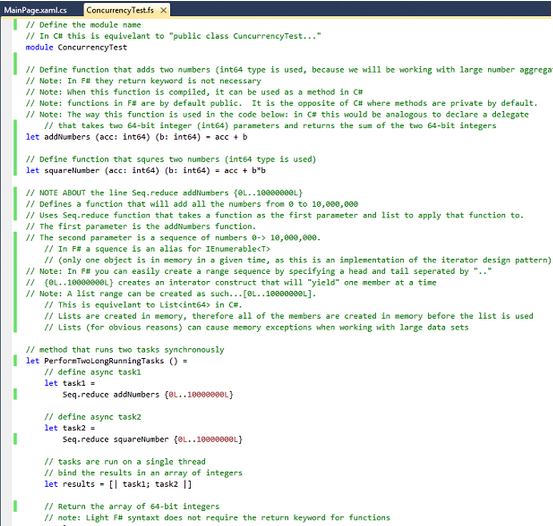Click the comment '// NOTE ABOUT the line Seq.reduce addNumbers'

[x=164, y=193]
